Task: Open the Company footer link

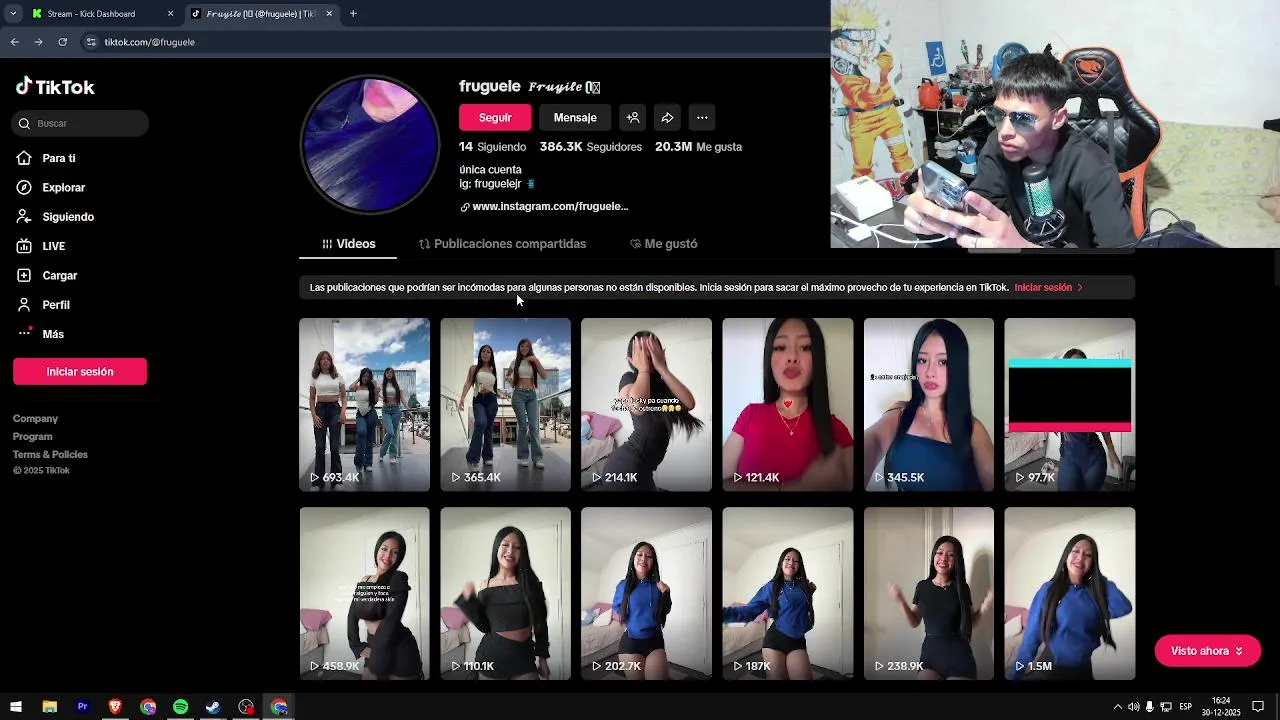Action: (35, 419)
